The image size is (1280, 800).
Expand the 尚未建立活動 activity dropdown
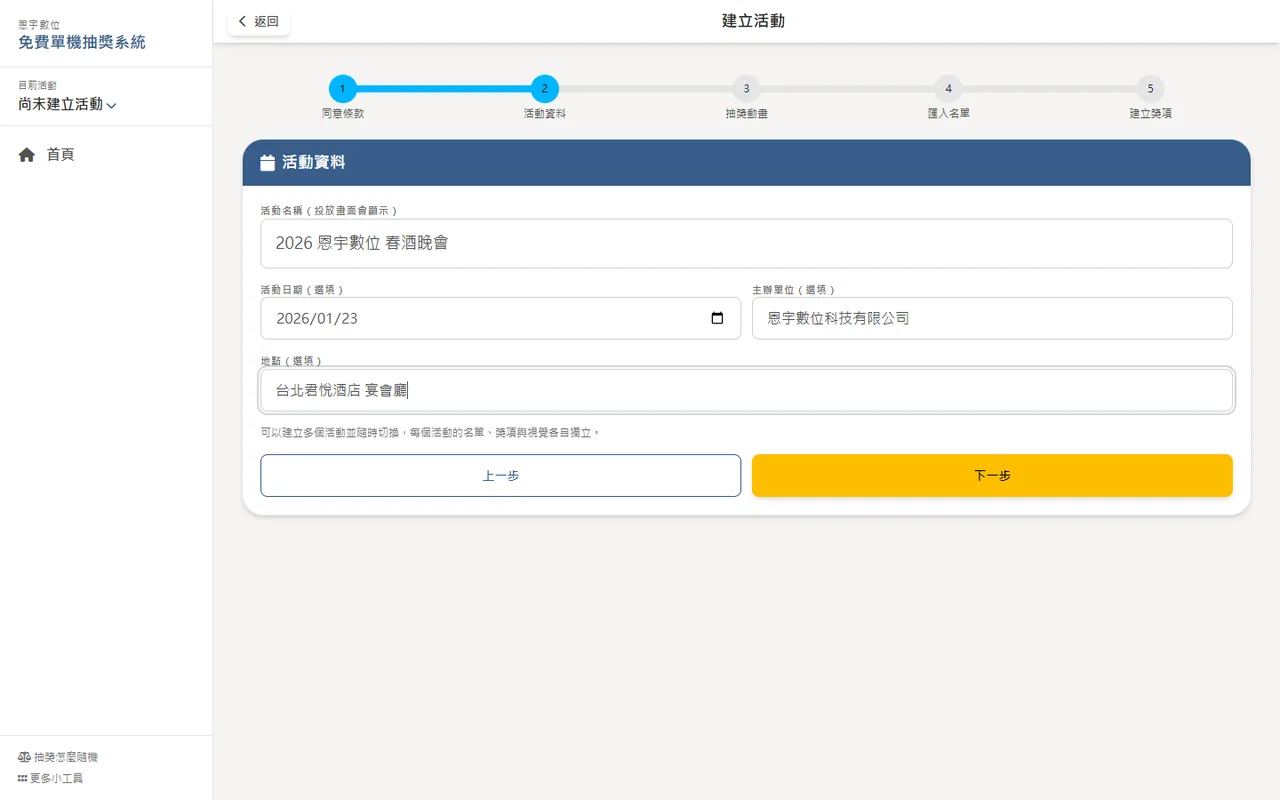click(x=67, y=104)
